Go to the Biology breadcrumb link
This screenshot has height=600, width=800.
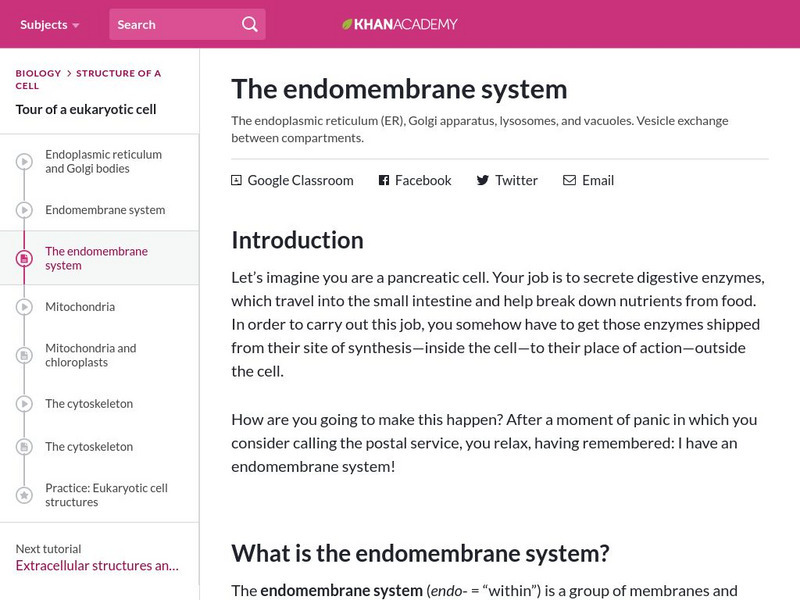click(x=38, y=73)
